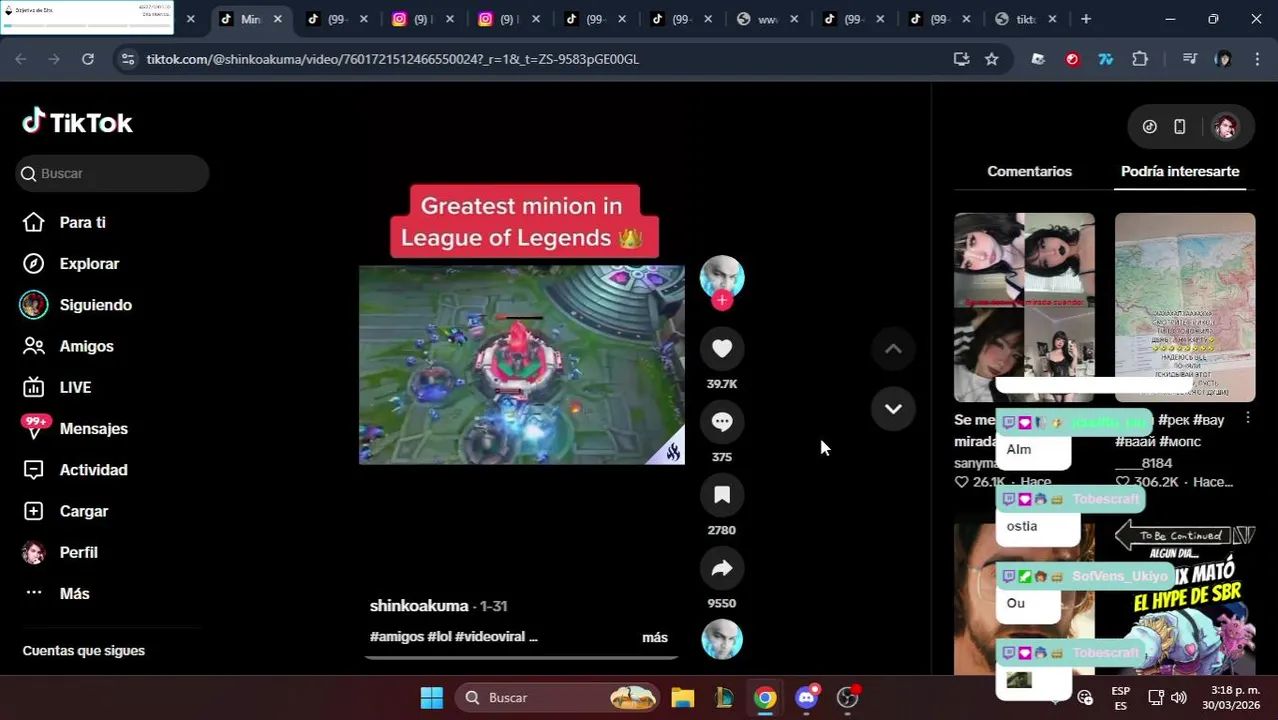The image size is (1278, 720).
Task: Open the install app icon in address bar
Action: pos(961,59)
